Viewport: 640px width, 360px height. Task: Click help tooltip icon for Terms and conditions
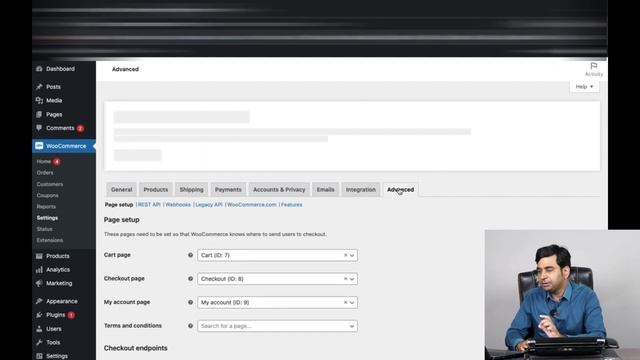click(190, 326)
